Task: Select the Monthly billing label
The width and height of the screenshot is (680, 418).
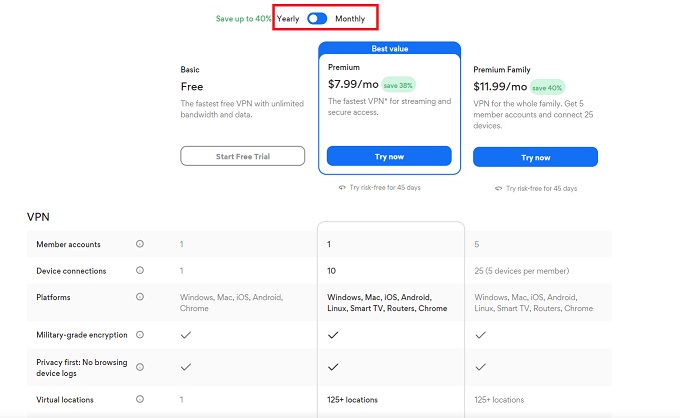Action: [350, 18]
